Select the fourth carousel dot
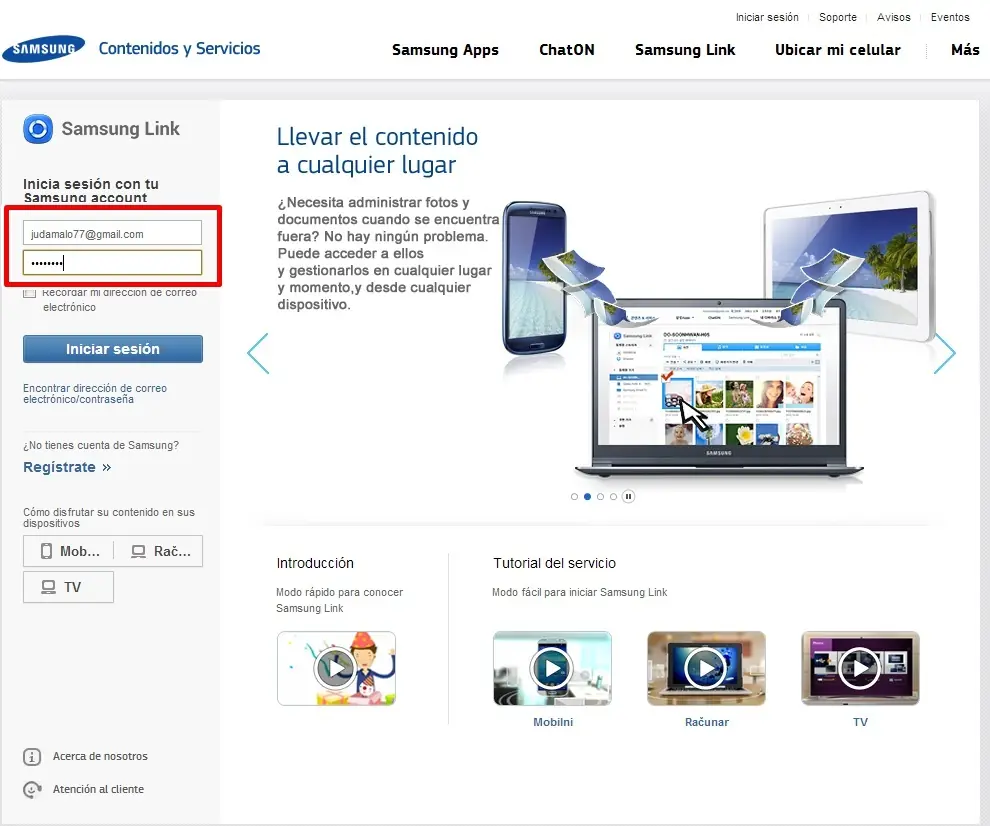The width and height of the screenshot is (990, 826). (x=613, y=496)
